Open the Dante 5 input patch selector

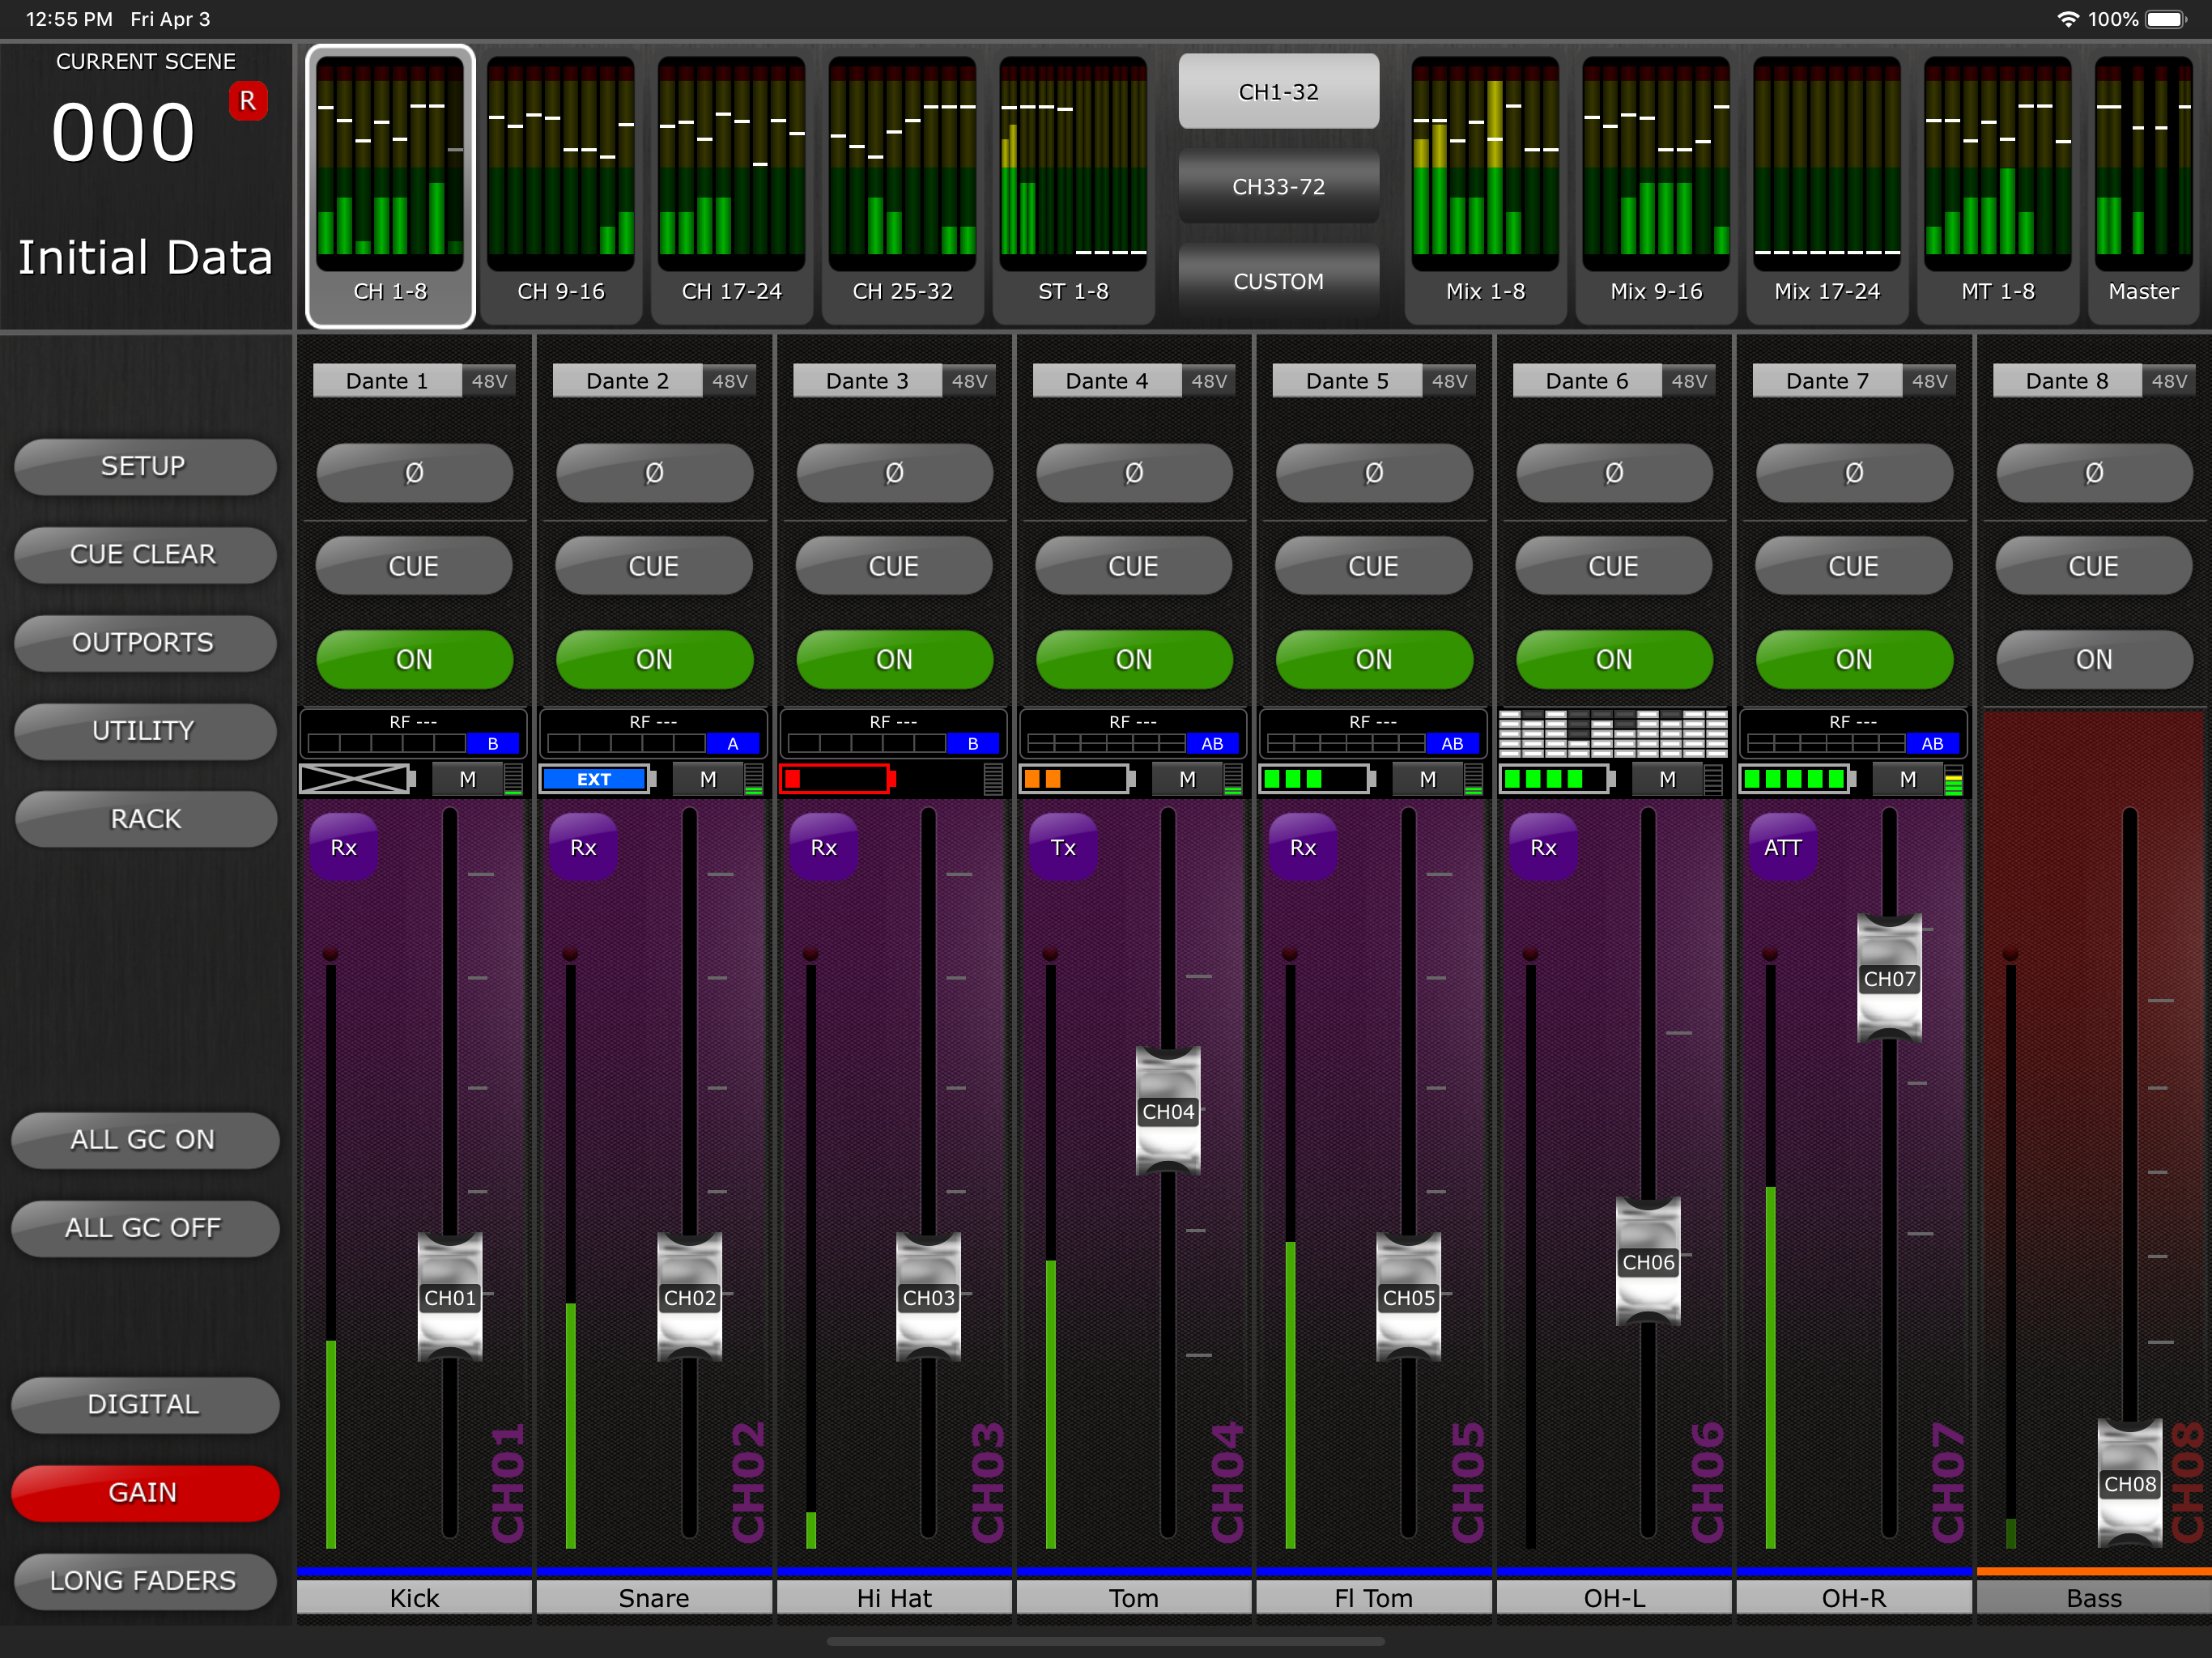coord(1347,381)
